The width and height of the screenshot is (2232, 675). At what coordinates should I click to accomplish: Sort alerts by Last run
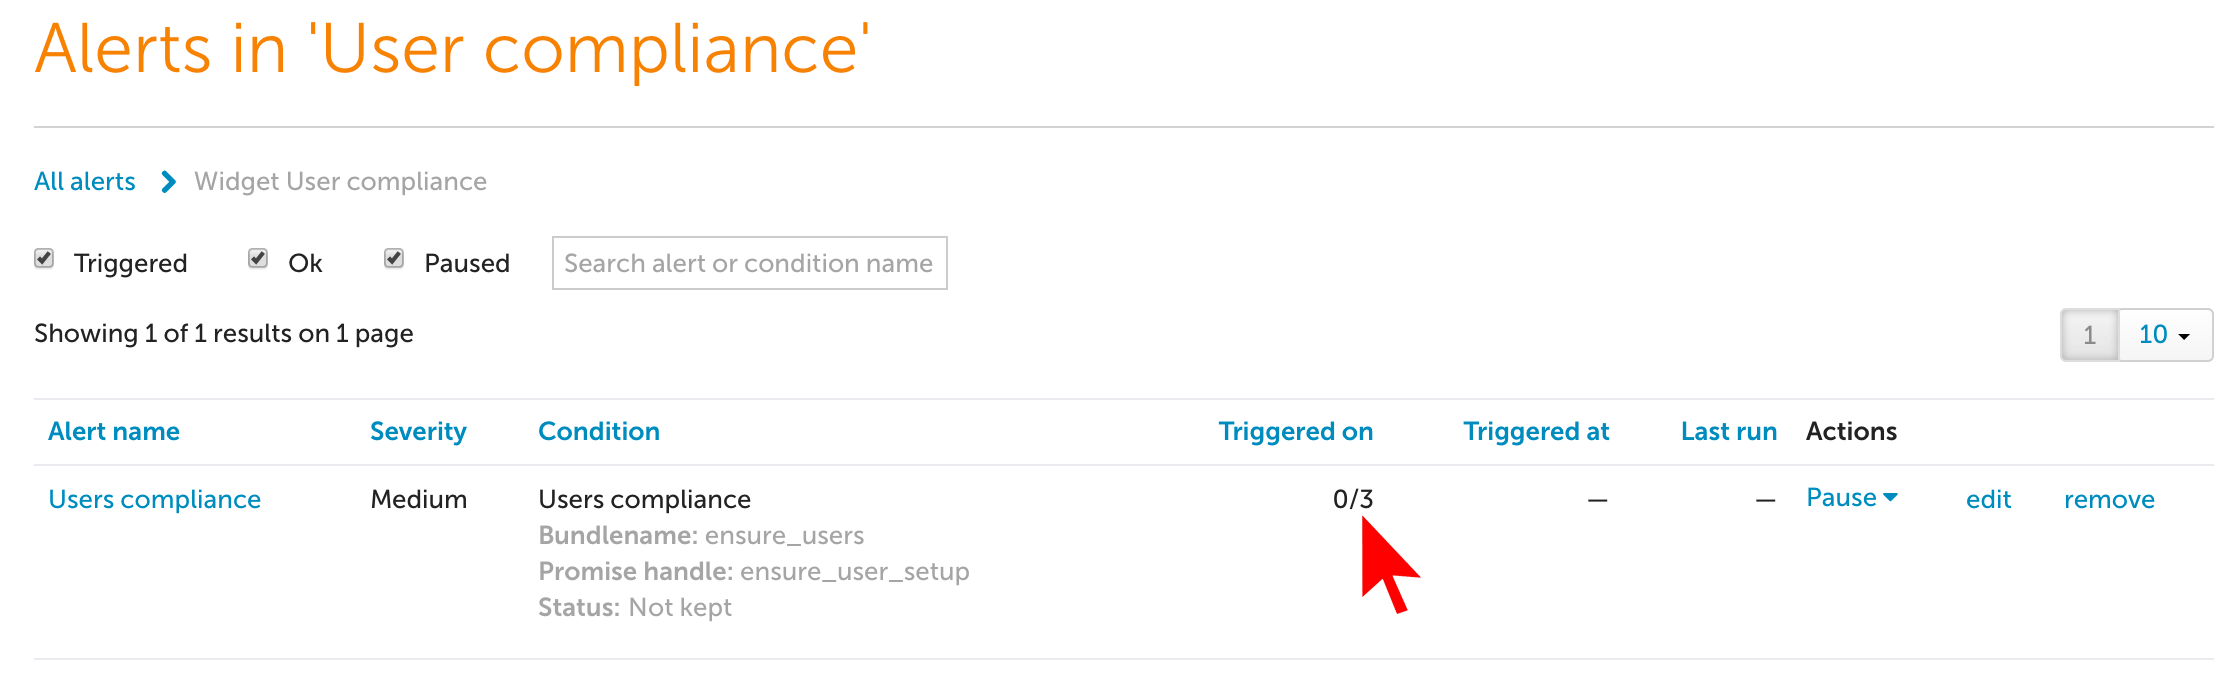click(x=1728, y=431)
